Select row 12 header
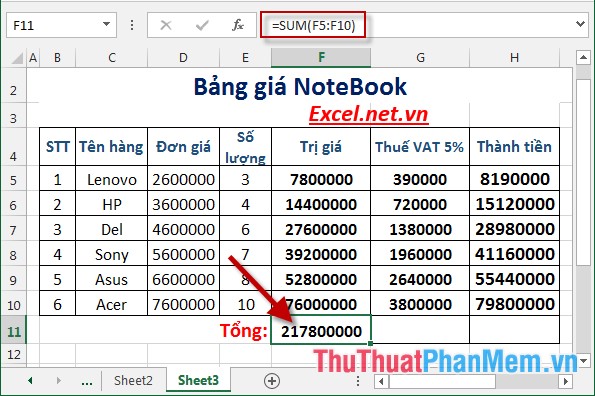The width and height of the screenshot is (595, 396). point(13,355)
